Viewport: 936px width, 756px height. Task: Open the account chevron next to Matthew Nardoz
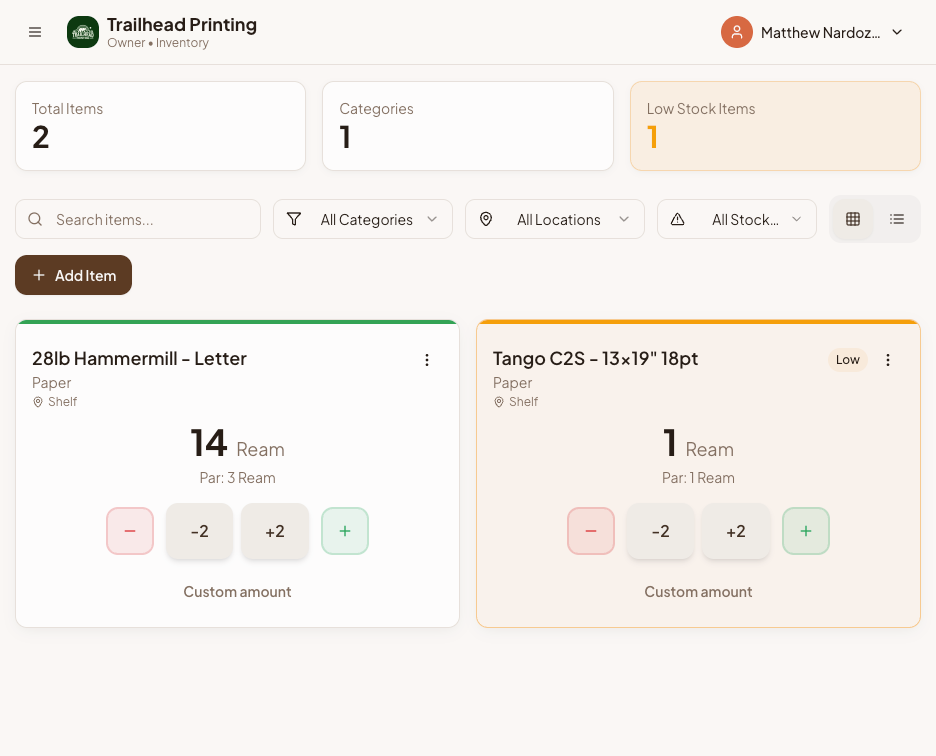click(897, 31)
